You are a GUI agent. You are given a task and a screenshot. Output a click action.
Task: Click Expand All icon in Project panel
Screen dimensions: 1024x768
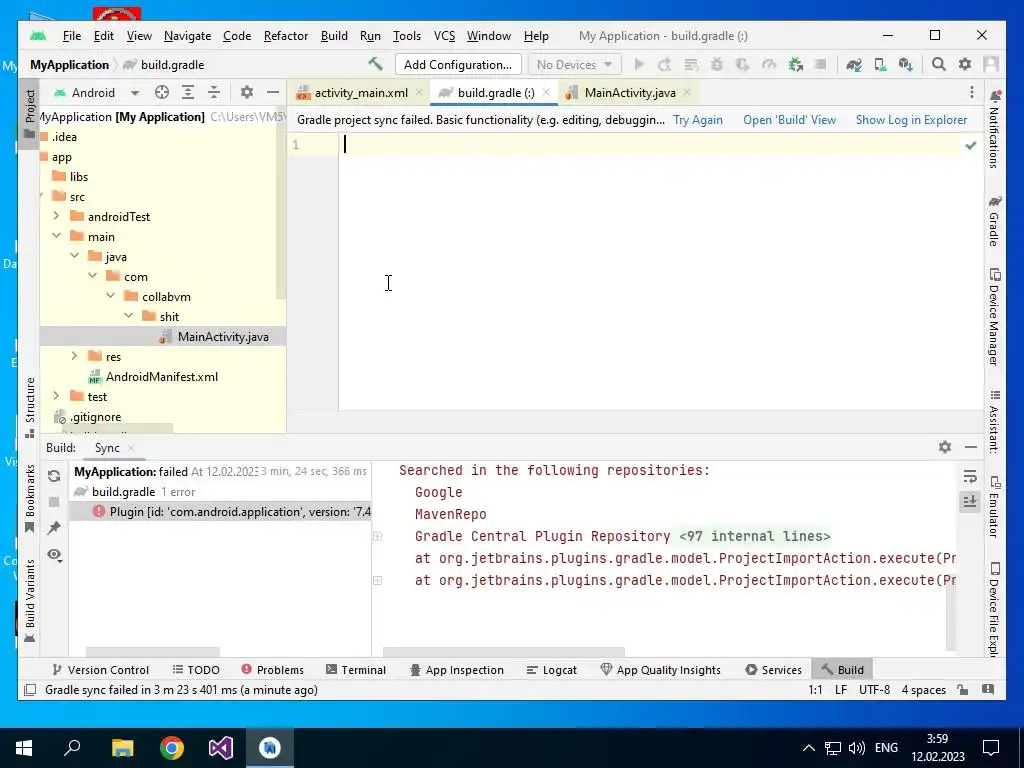coord(188,93)
